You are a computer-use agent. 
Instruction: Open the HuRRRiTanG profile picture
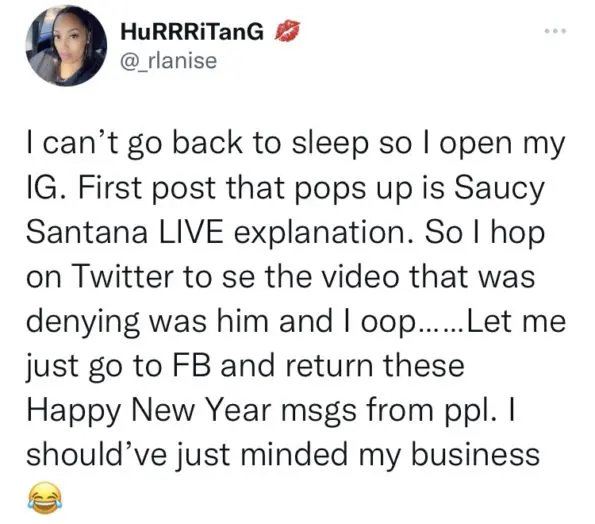66,46
